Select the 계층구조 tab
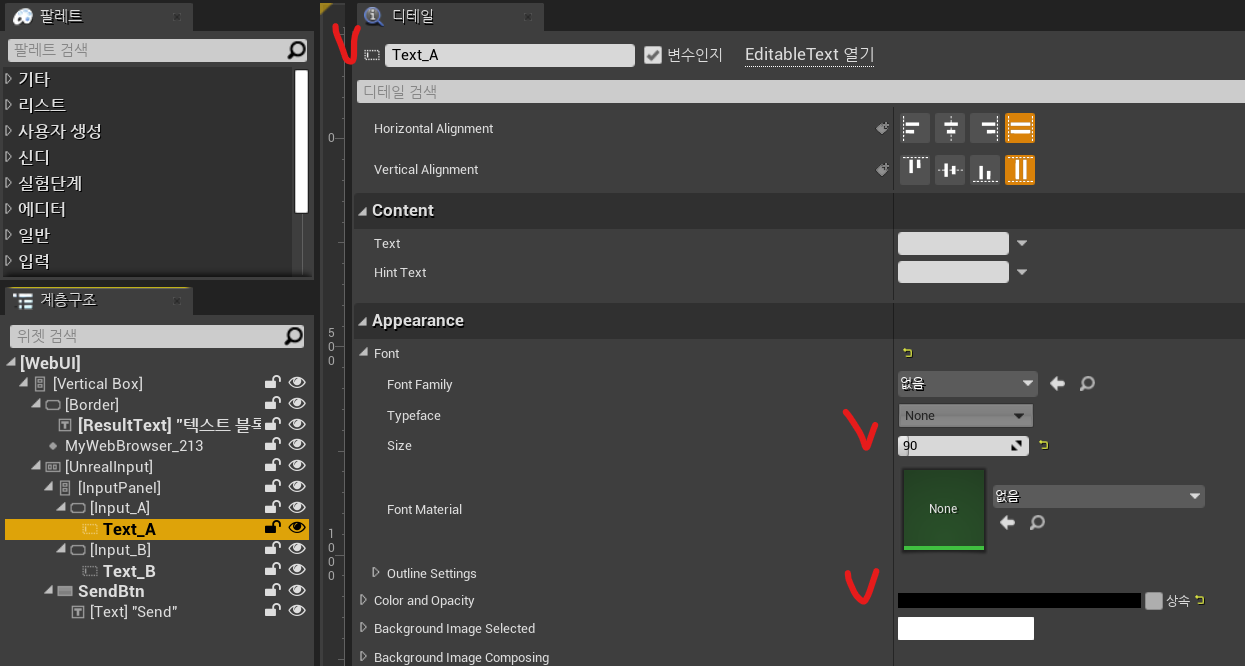This screenshot has height=666, width=1245. (x=68, y=300)
